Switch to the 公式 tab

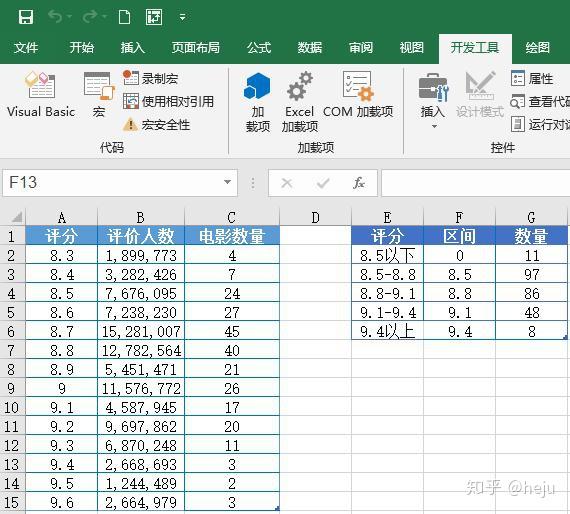(259, 48)
